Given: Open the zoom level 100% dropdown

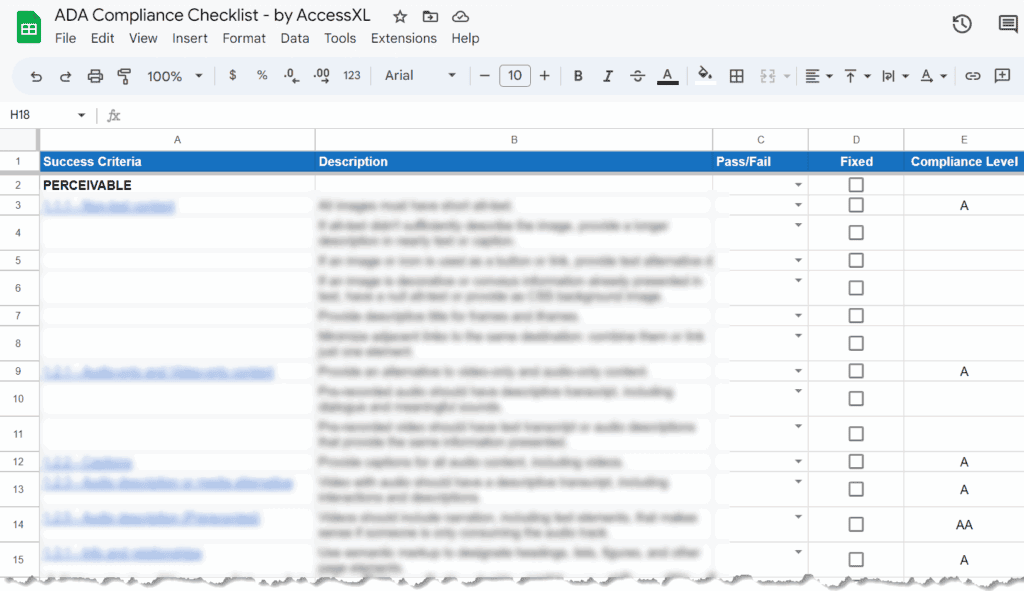Looking at the screenshot, I should (x=175, y=75).
